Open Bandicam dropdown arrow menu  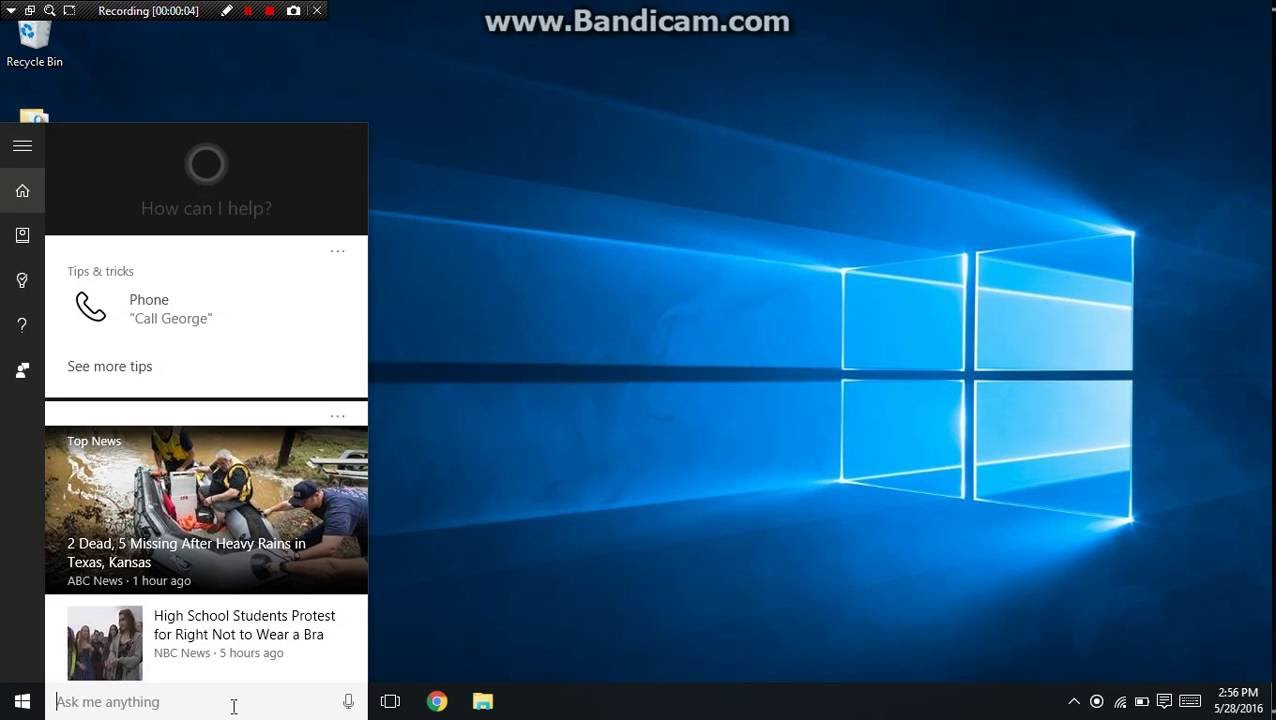point(10,11)
